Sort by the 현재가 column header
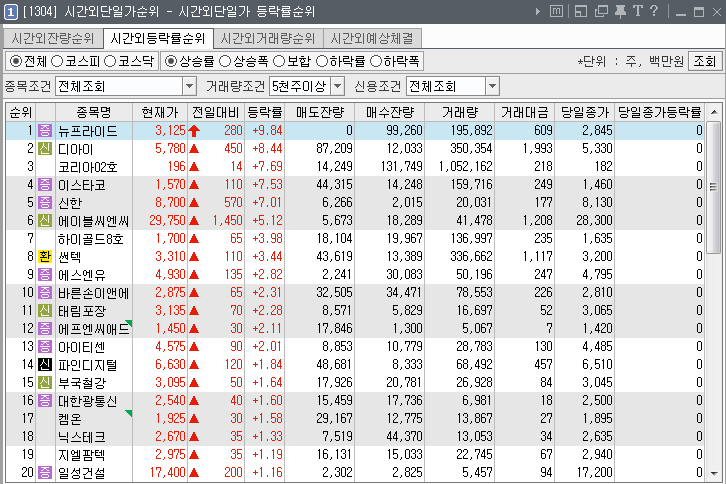 [160, 112]
